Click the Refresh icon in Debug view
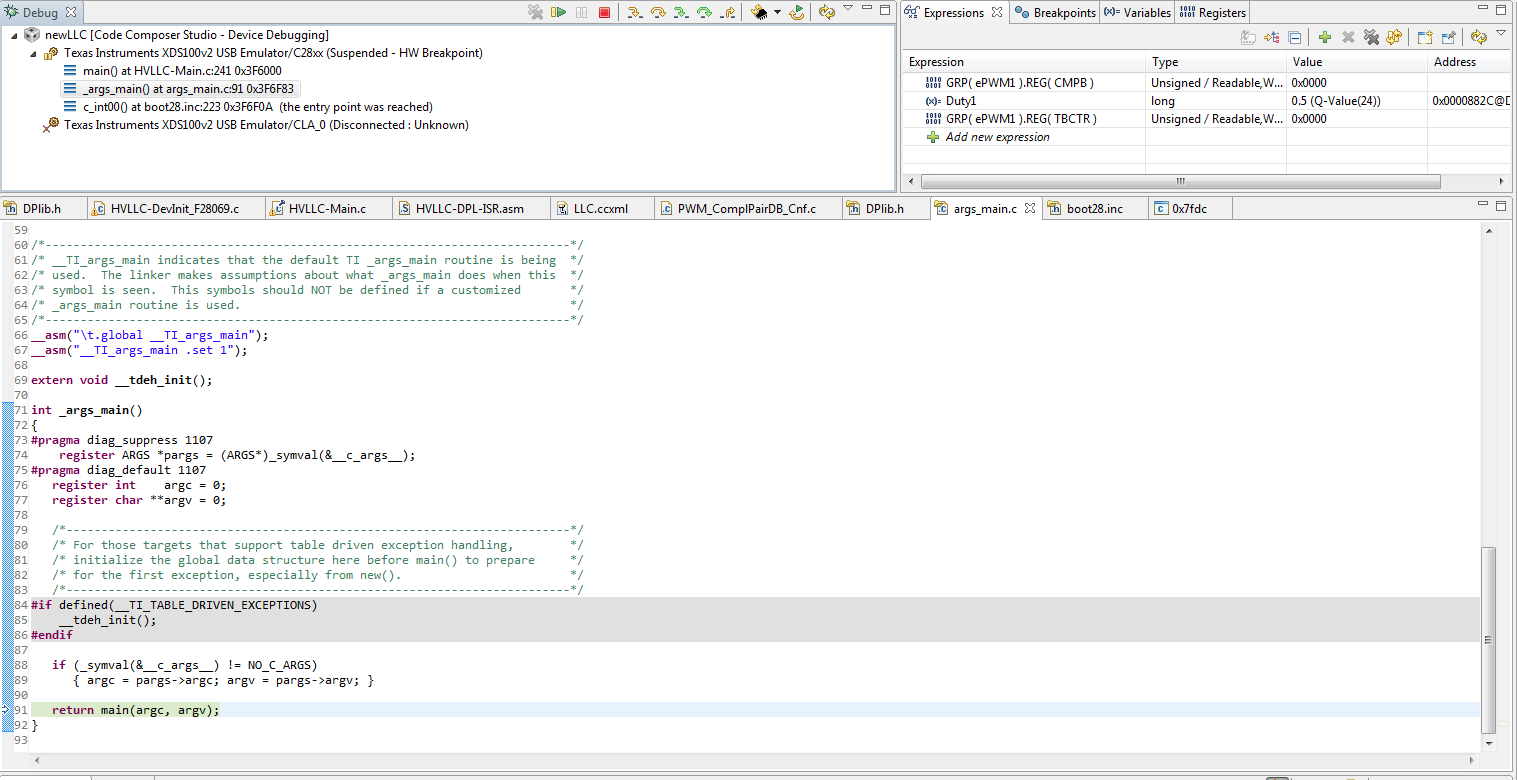The width and height of the screenshot is (1517, 780). tap(827, 12)
